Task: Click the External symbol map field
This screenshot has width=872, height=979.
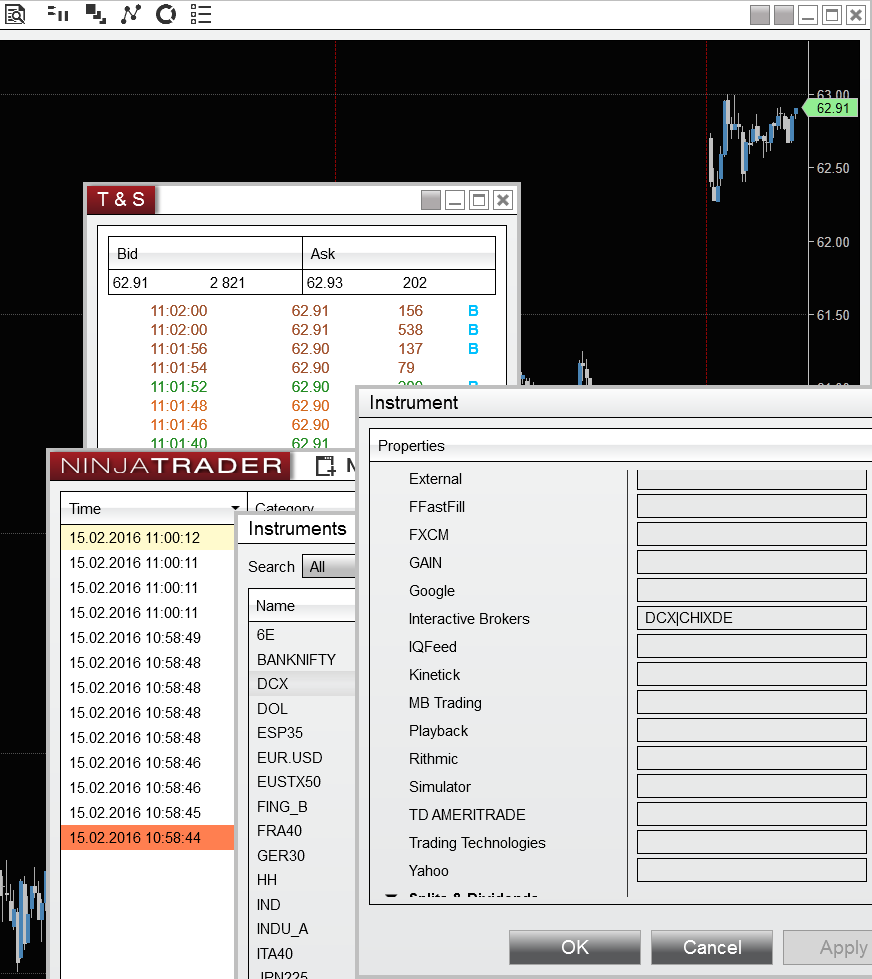Action: click(752, 480)
